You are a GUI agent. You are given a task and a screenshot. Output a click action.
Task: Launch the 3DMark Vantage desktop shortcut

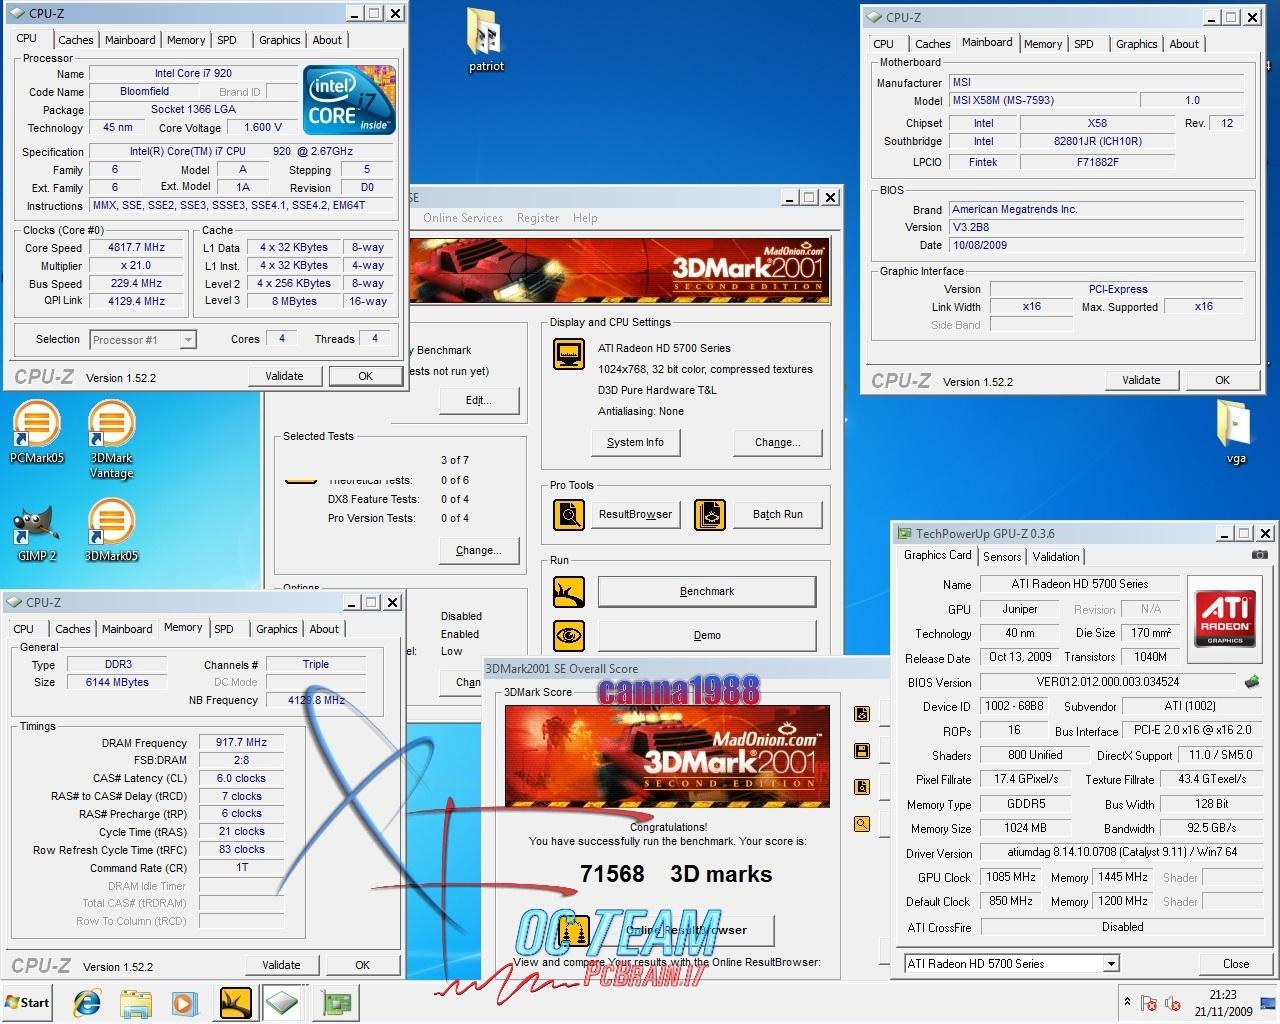pos(111,438)
